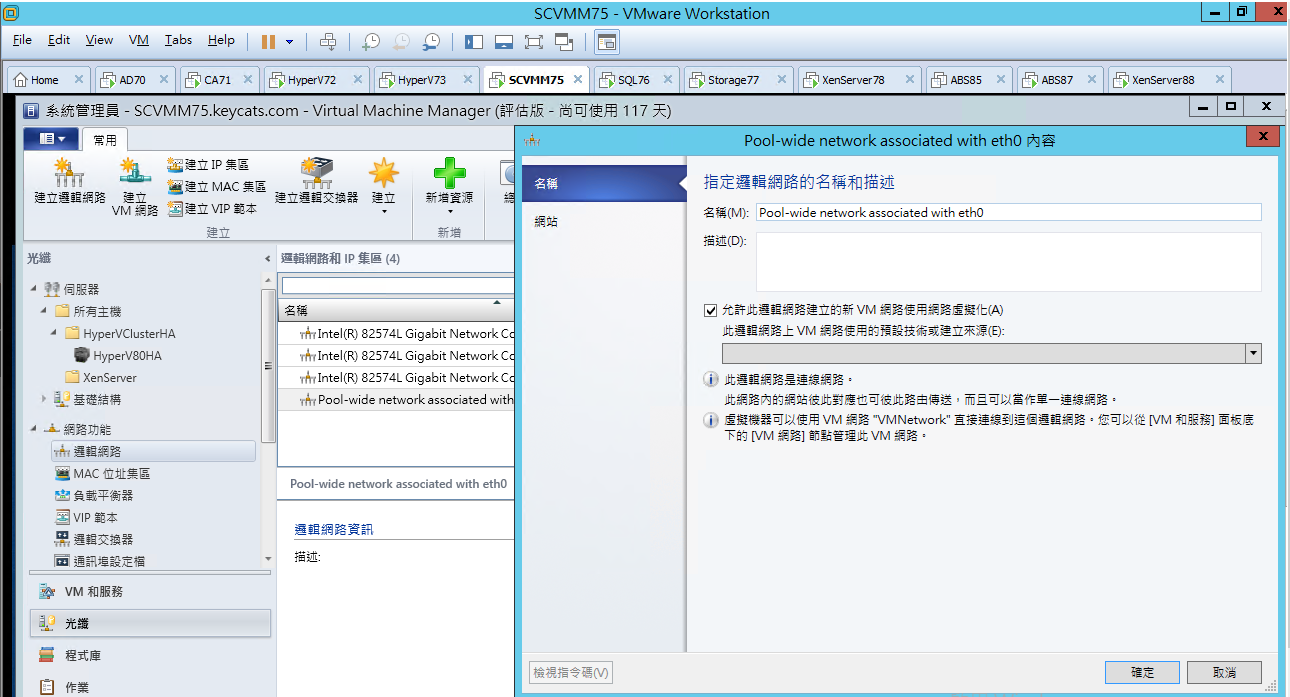Select the XenServer folder in the tree

(x=101, y=377)
